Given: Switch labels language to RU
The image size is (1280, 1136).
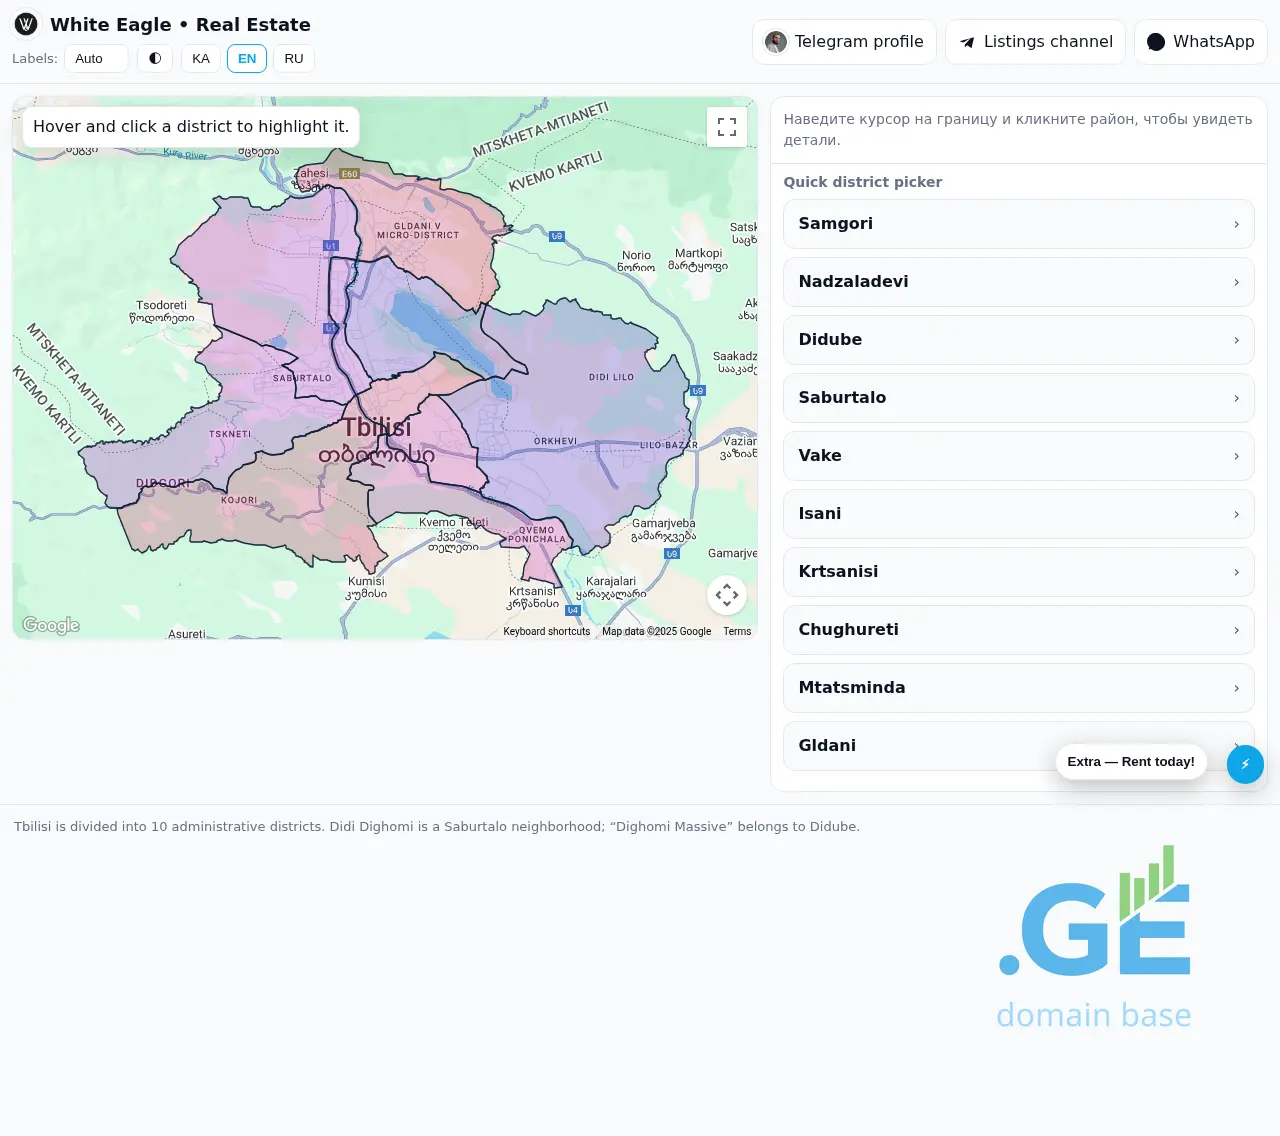Looking at the screenshot, I should click(294, 59).
